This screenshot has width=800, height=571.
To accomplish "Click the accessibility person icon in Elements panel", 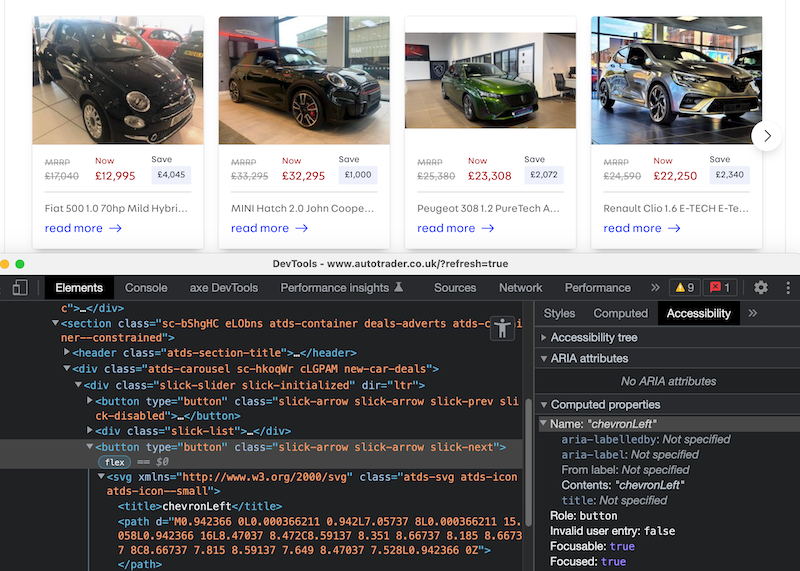I will point(503,328).
